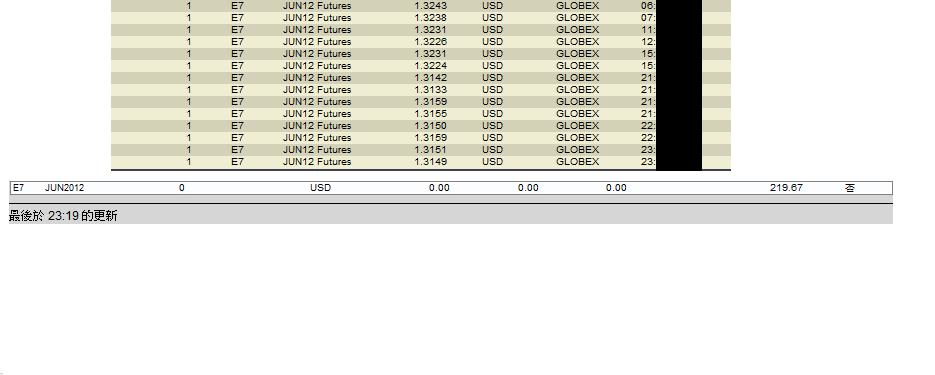This screenshot has width=935, height=375.
Task: Select the 1.3151 price cell
Action: (431, 150)
